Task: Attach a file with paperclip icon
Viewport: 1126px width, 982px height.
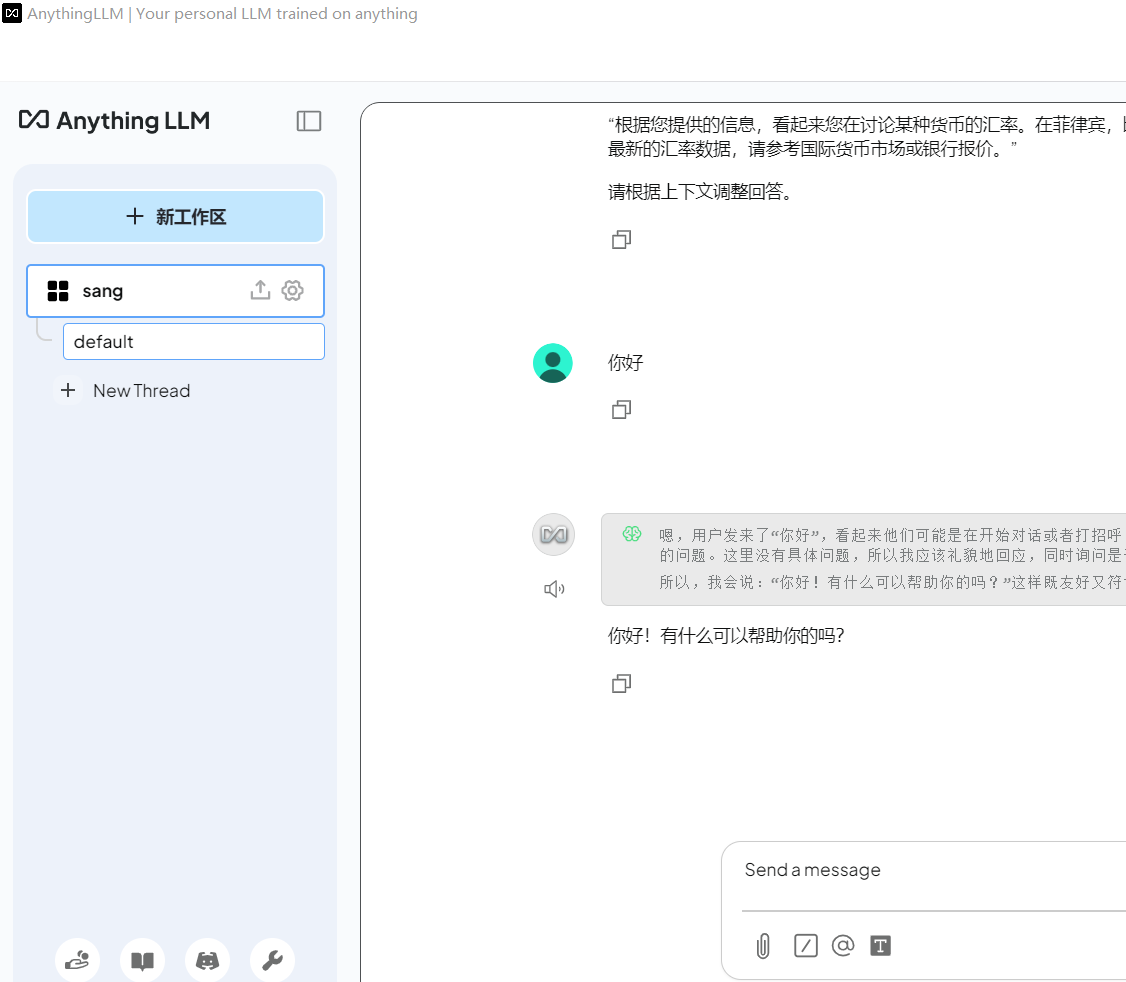Action: pos(763,945)
